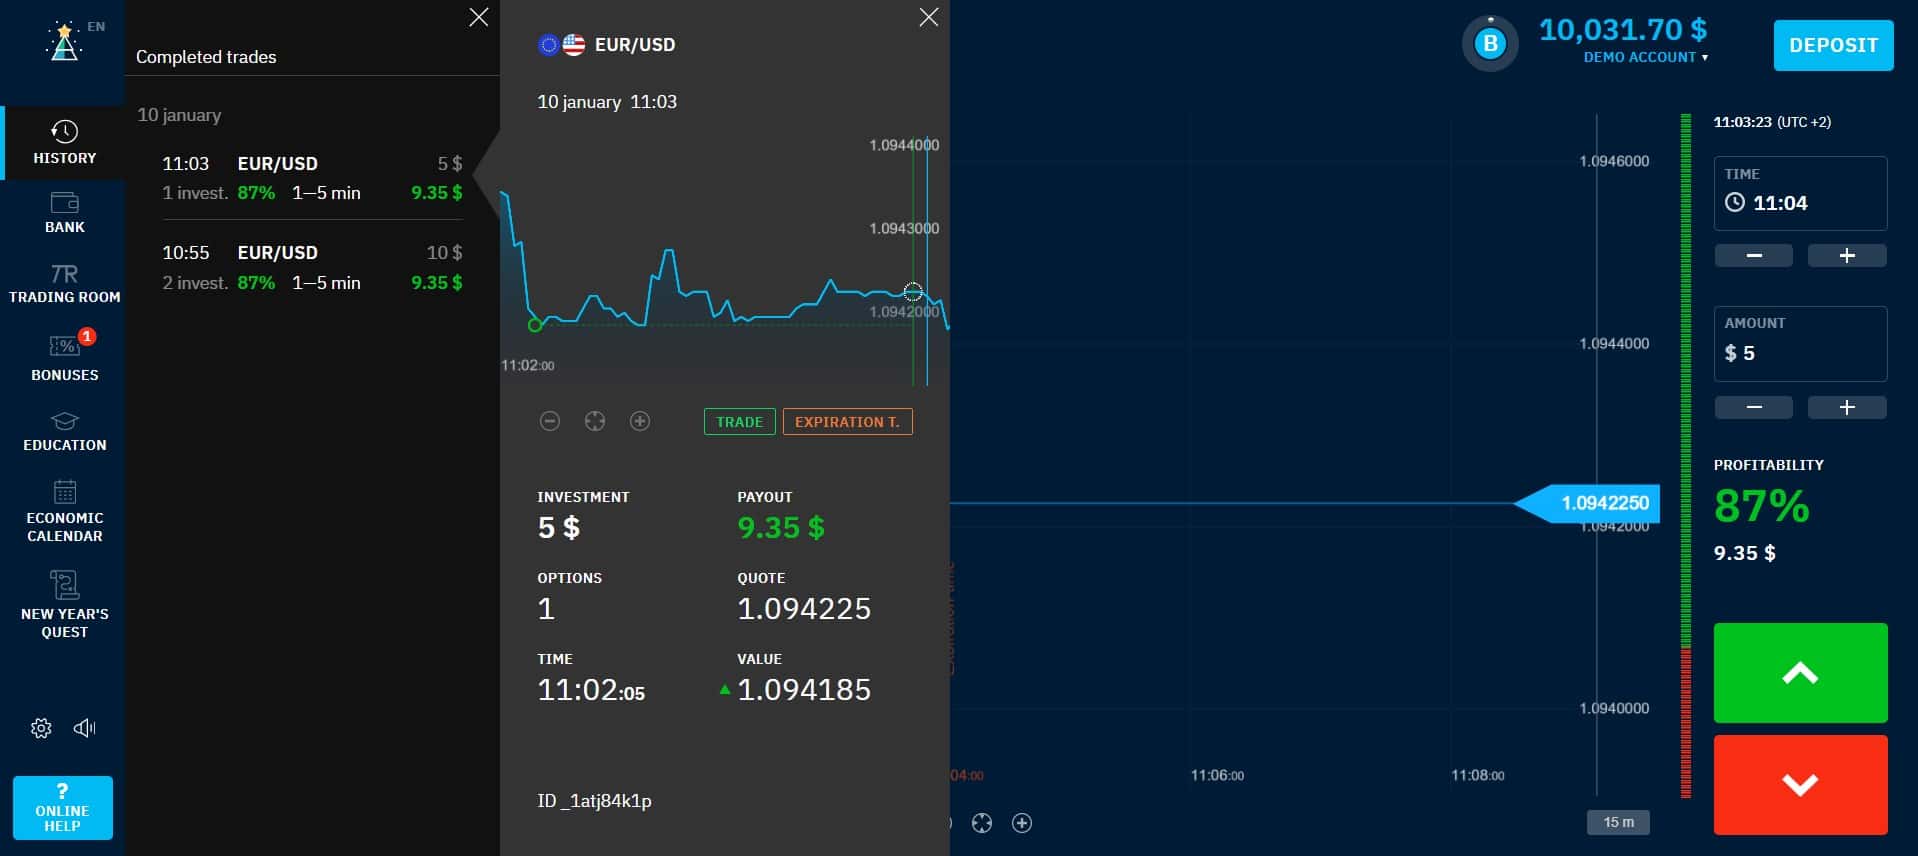Open the Education section

pos(64,431)
